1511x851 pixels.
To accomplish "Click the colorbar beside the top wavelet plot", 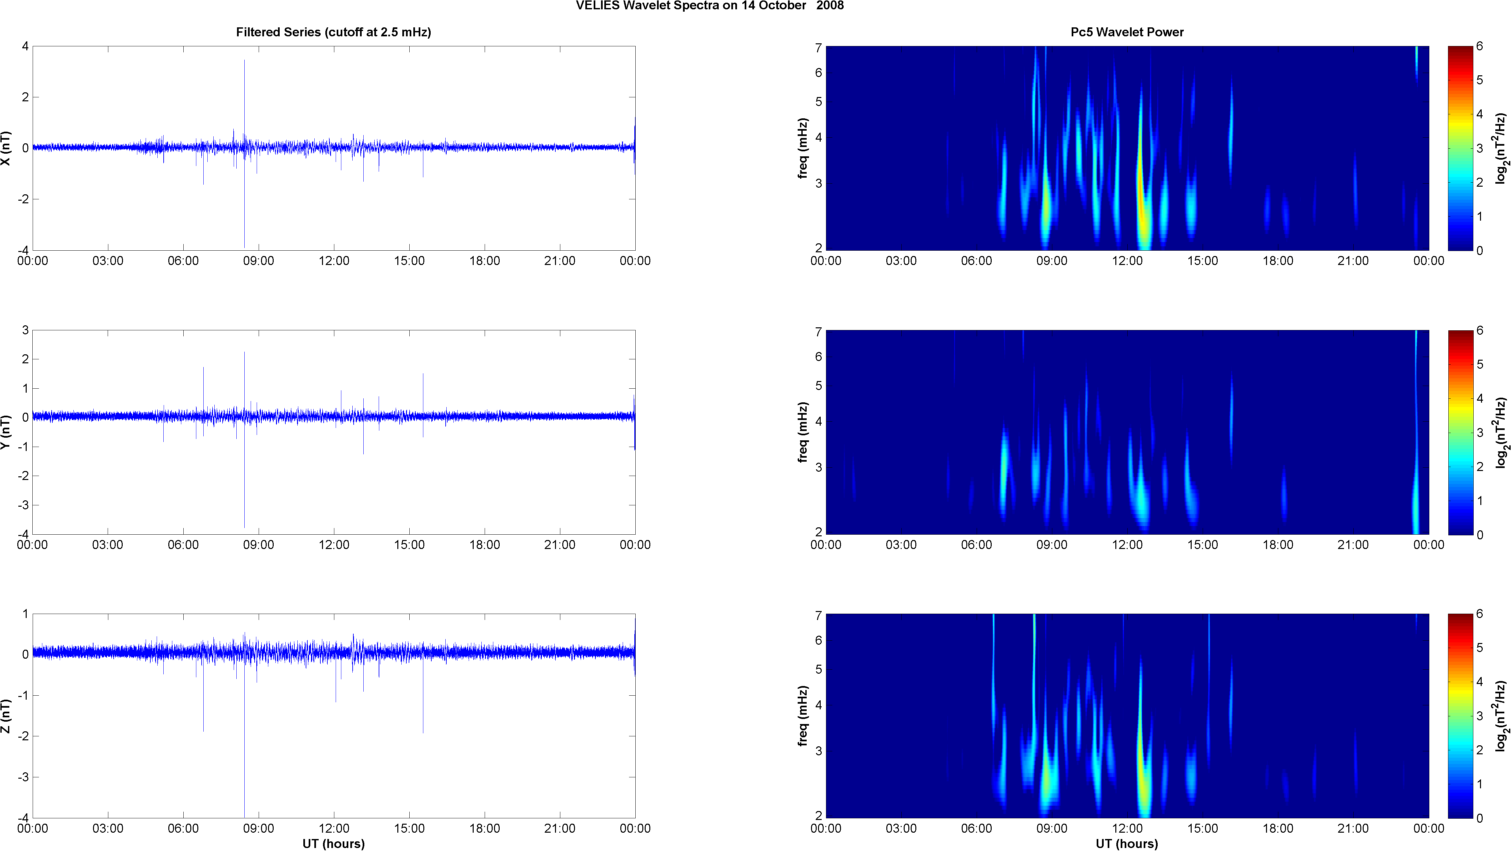I will point(1460,148).
